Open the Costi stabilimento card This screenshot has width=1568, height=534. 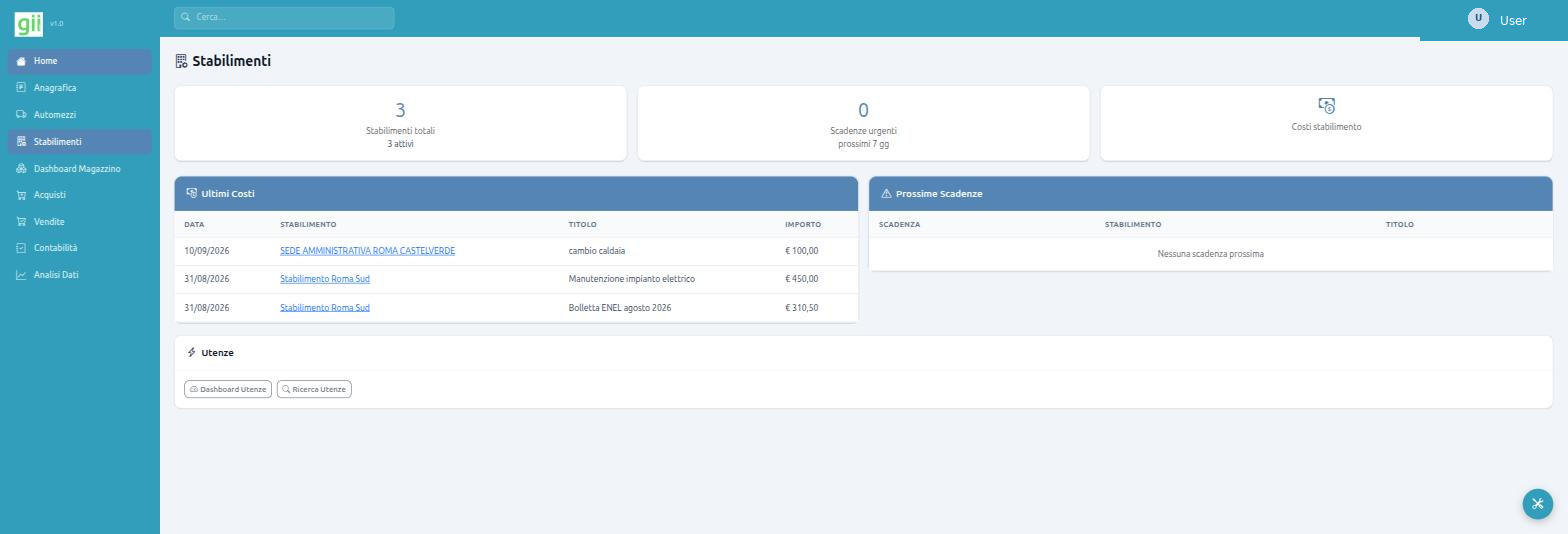click(1326, 123)
